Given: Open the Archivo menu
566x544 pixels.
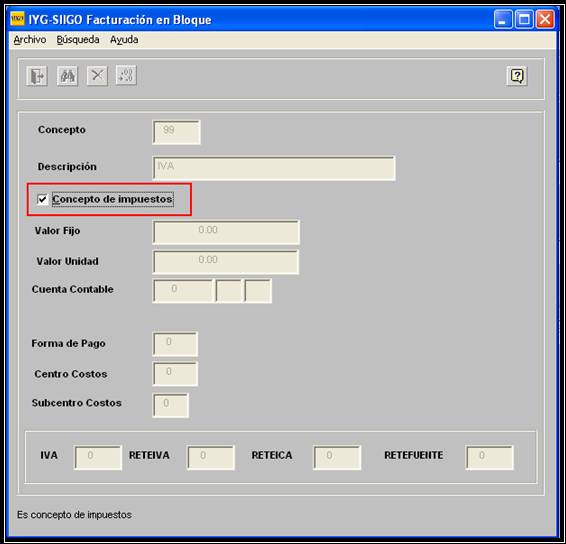Looking at the screenshot, I should click(x=30, y=39).
